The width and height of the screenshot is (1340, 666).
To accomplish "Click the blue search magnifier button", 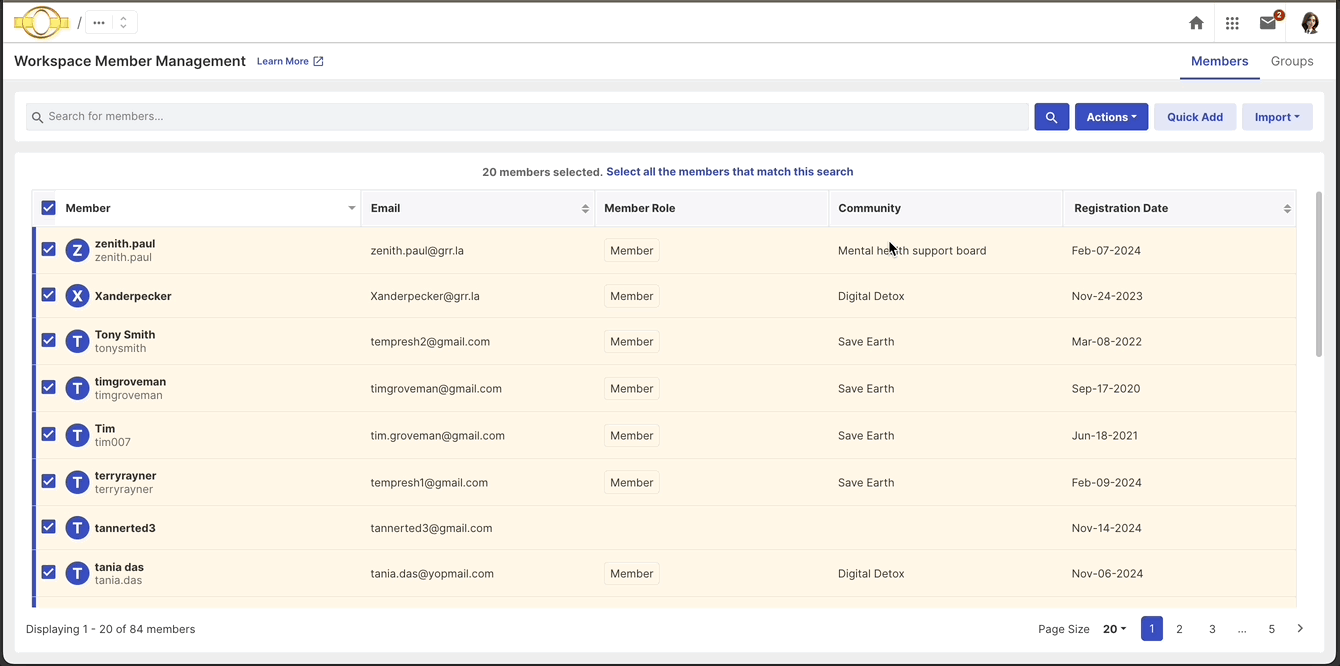I will point(1051,117).
